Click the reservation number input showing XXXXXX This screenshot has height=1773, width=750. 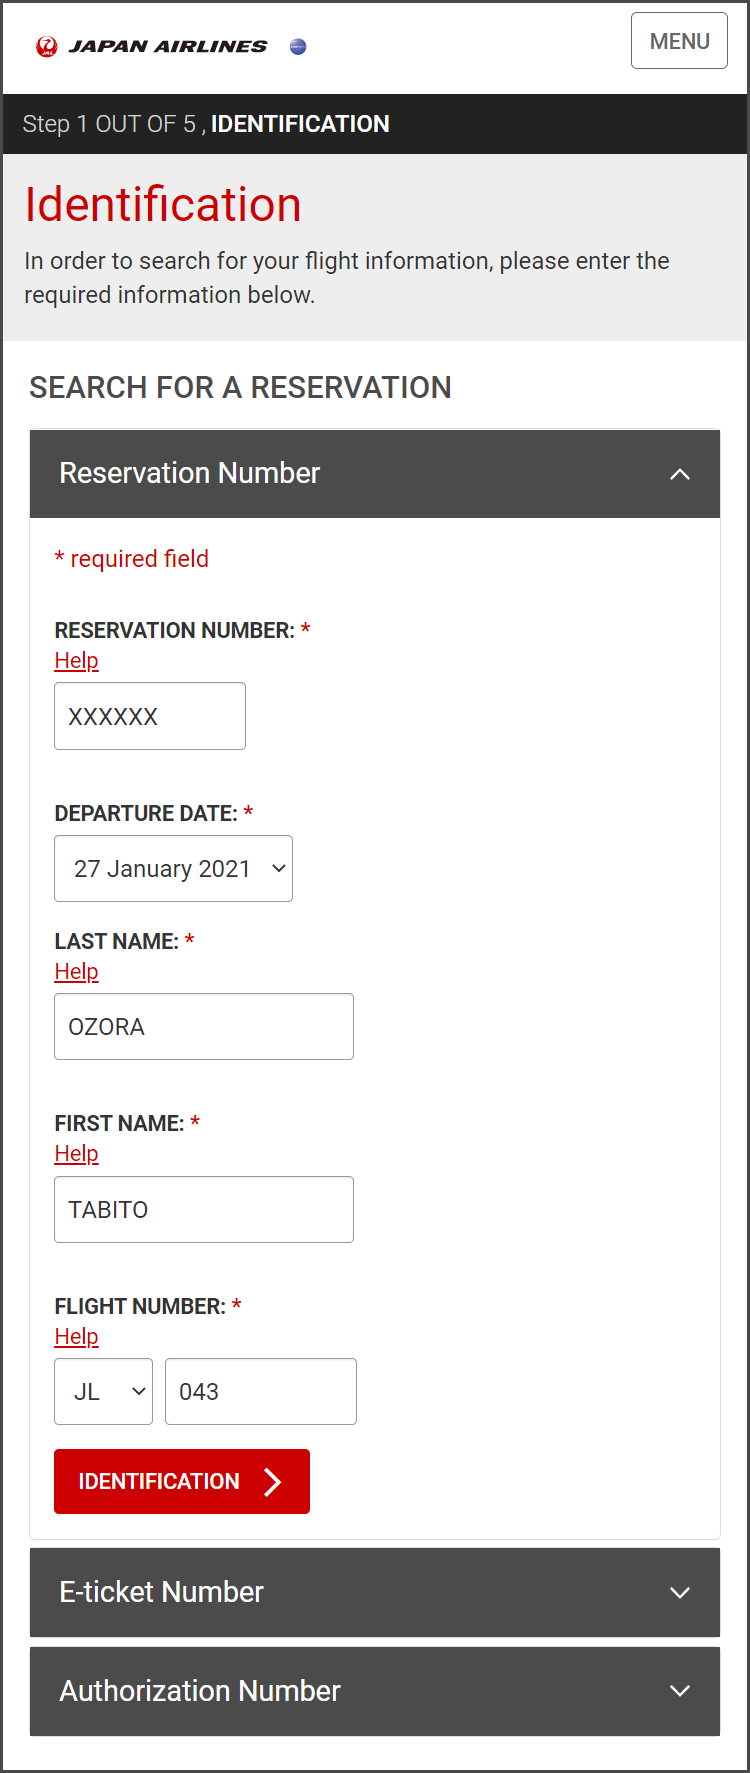coord(150,715)
